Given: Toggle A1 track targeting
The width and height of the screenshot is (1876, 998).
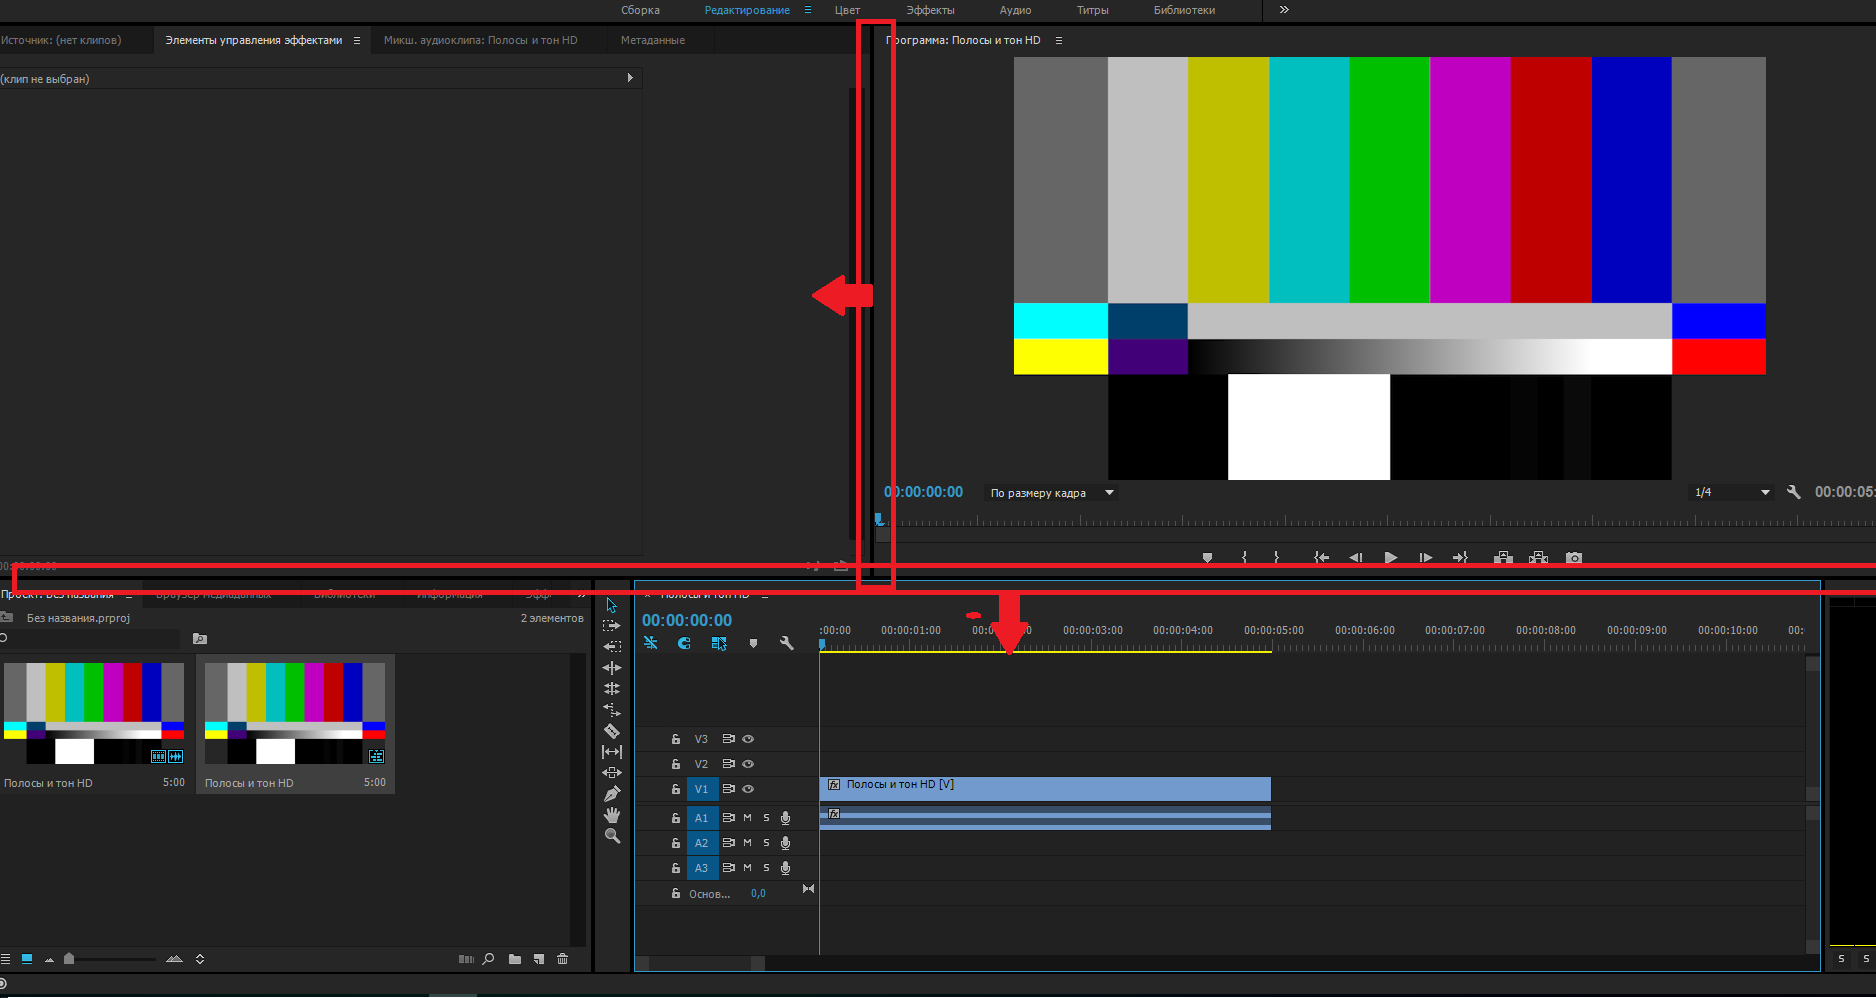Looking at the screenshot, I should 702,818.
